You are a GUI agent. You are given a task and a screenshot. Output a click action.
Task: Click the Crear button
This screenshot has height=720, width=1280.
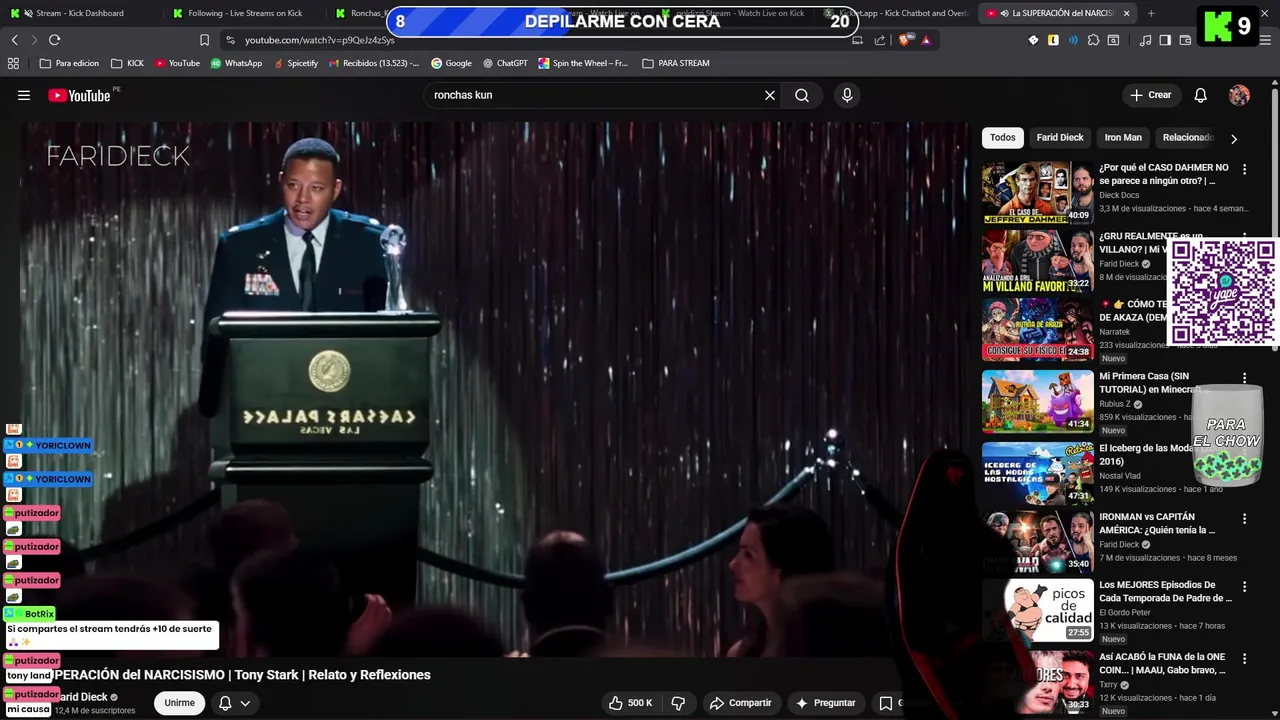(x=1150, y=95)
